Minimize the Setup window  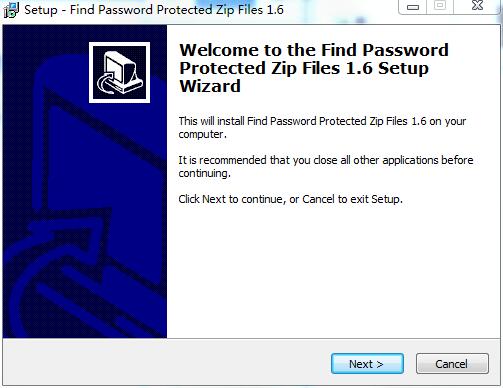[413, 7]
